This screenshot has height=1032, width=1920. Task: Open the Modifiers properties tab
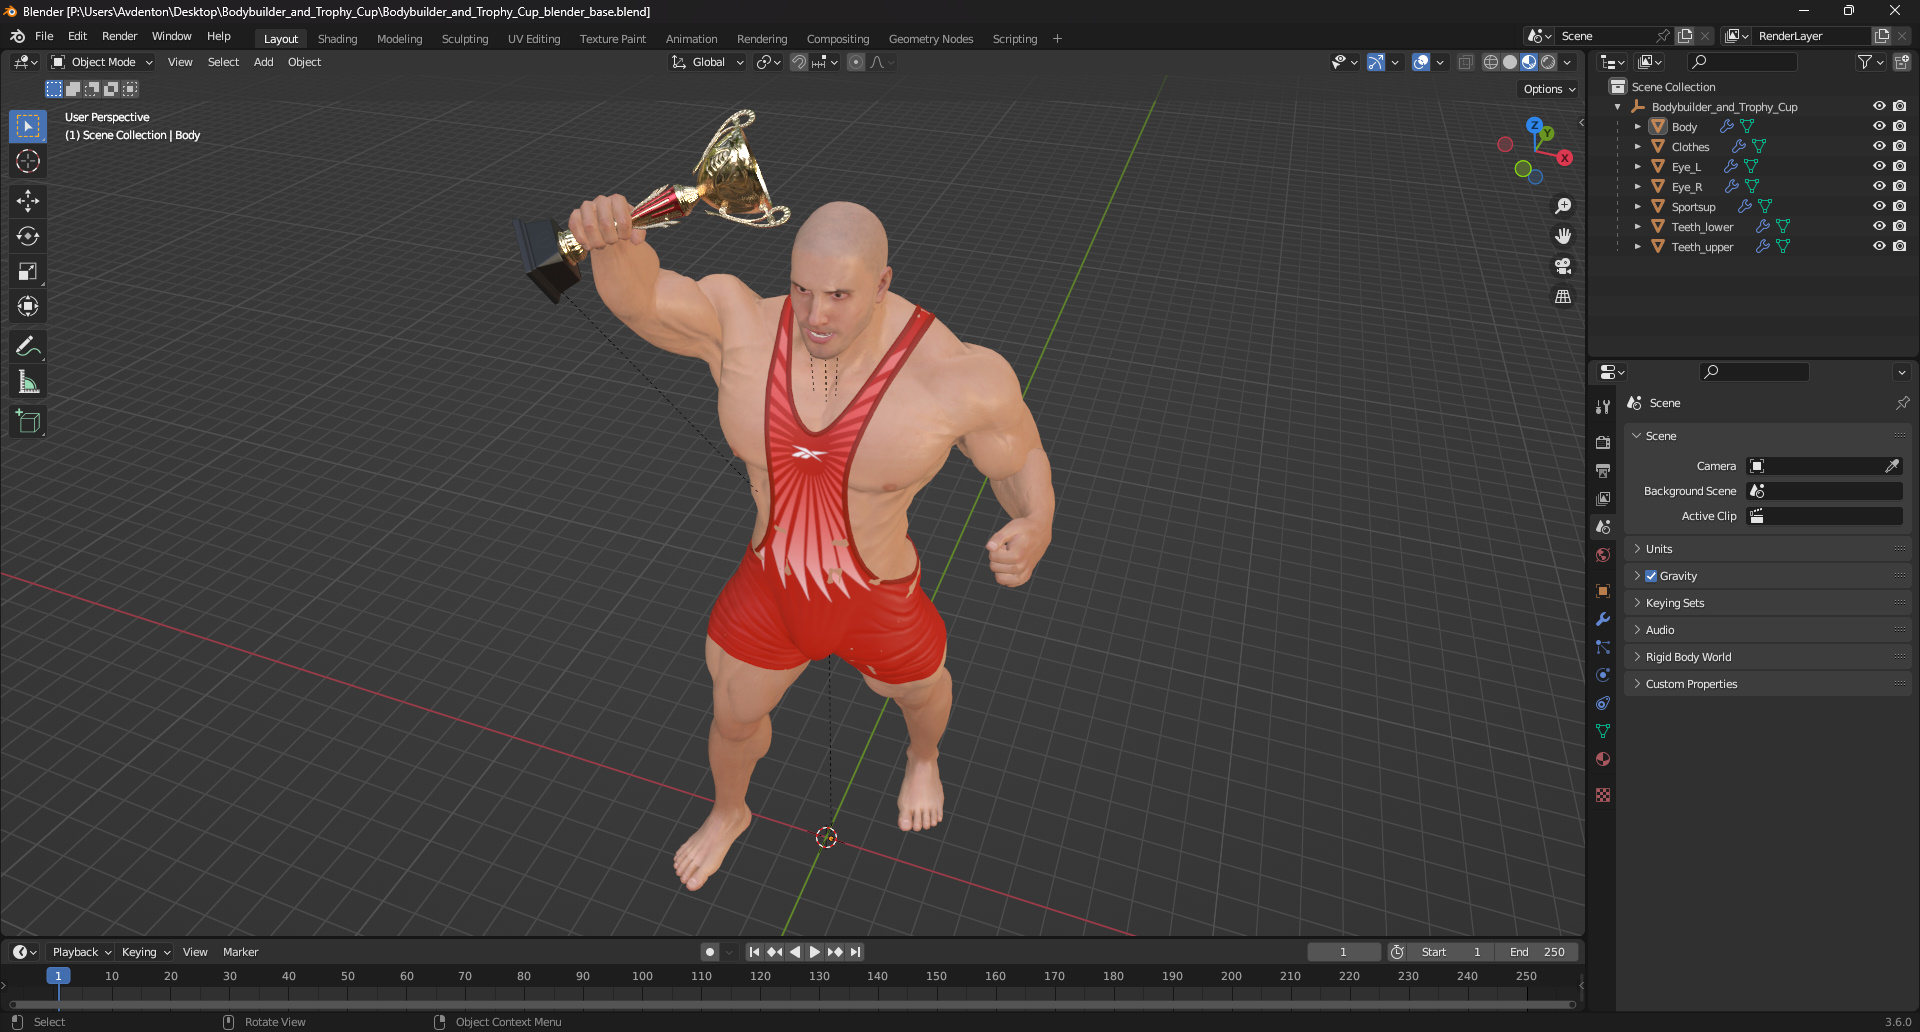1603,619
